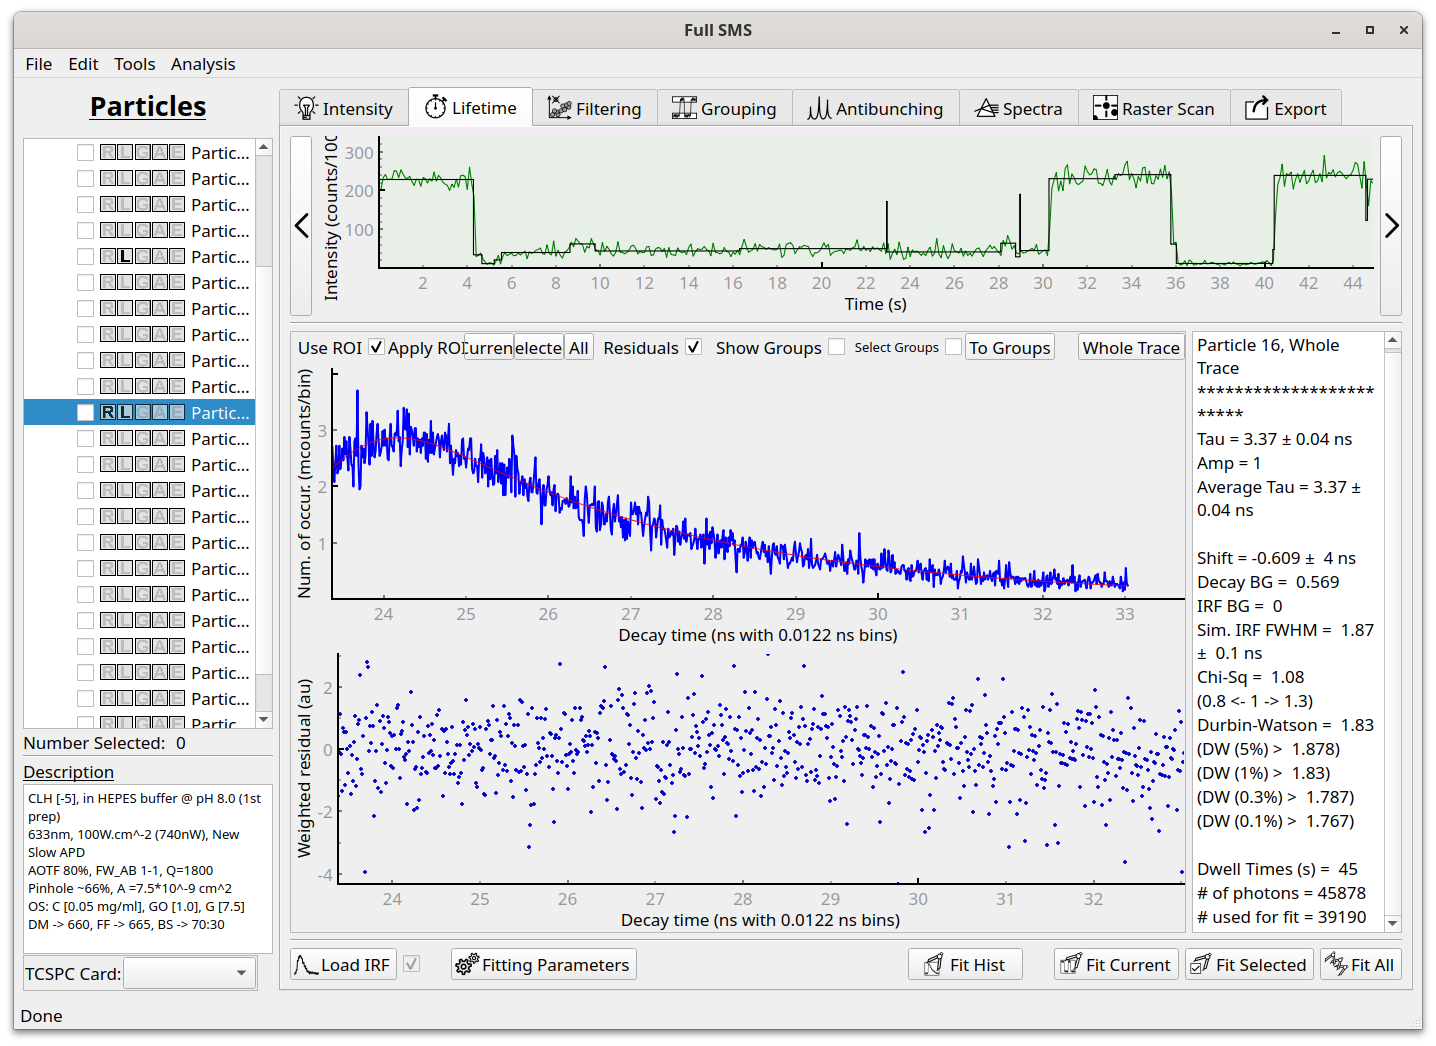Check the highlighted particle row's checkbox
1436x1046 pixels.
pyautogui.click(x=85, y=412)
